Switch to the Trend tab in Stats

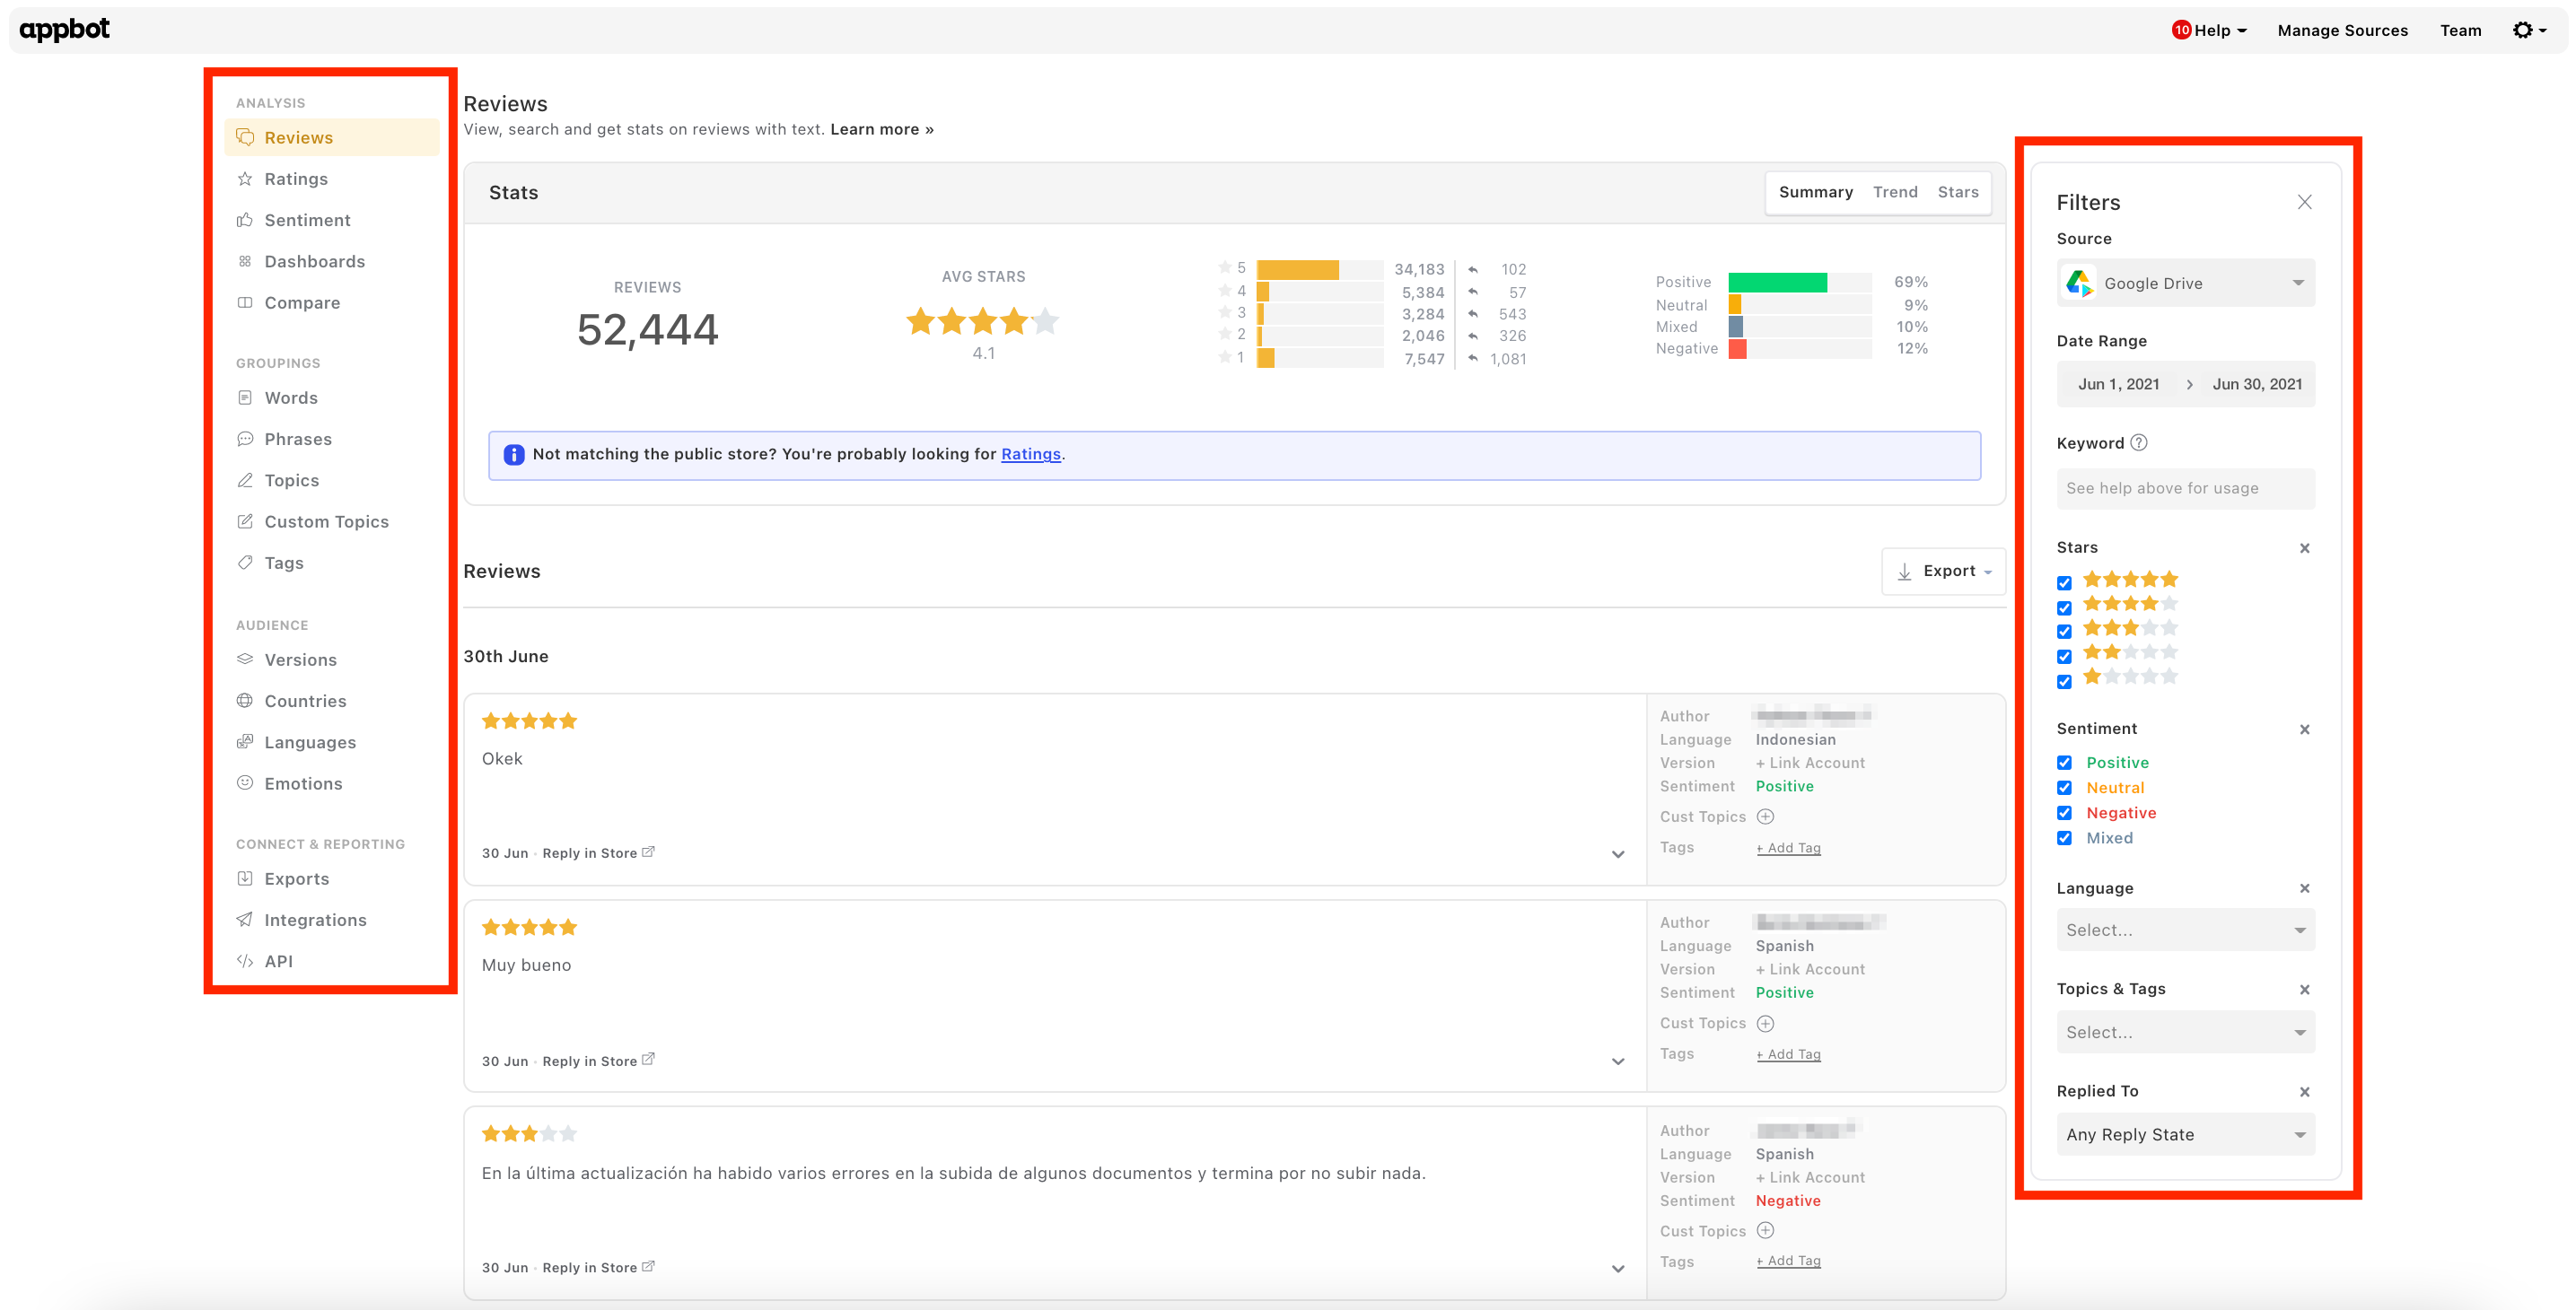(1896, 192)
